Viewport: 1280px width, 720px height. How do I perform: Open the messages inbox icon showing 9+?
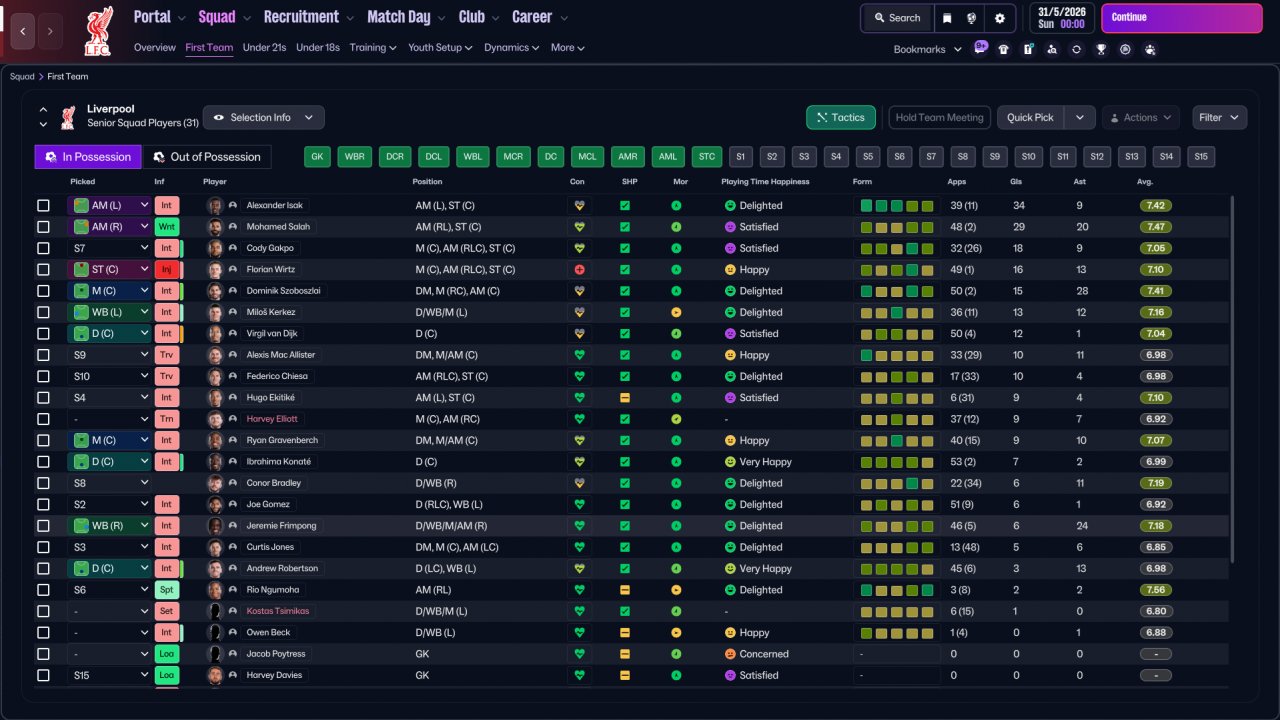coord(979,49)
